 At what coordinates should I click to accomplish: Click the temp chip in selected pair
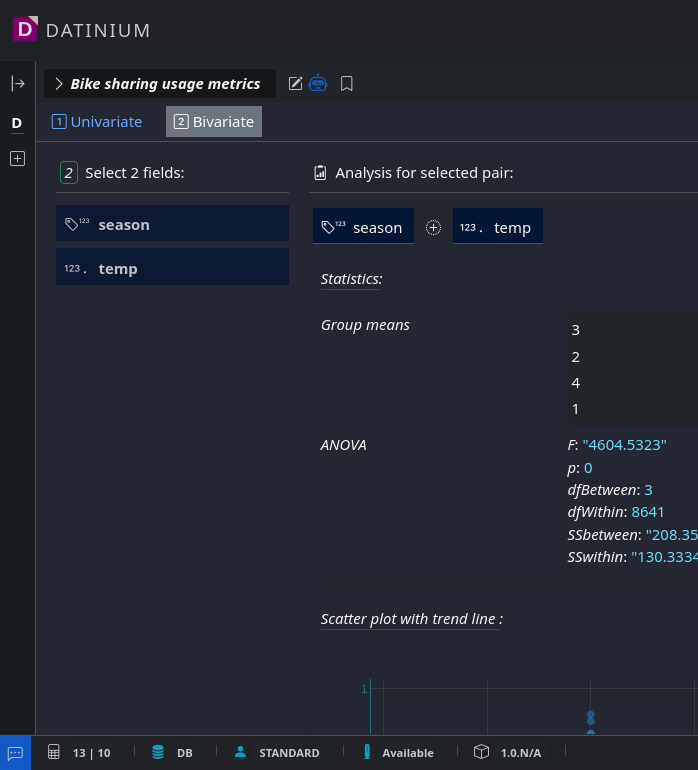tap(497, 227)
